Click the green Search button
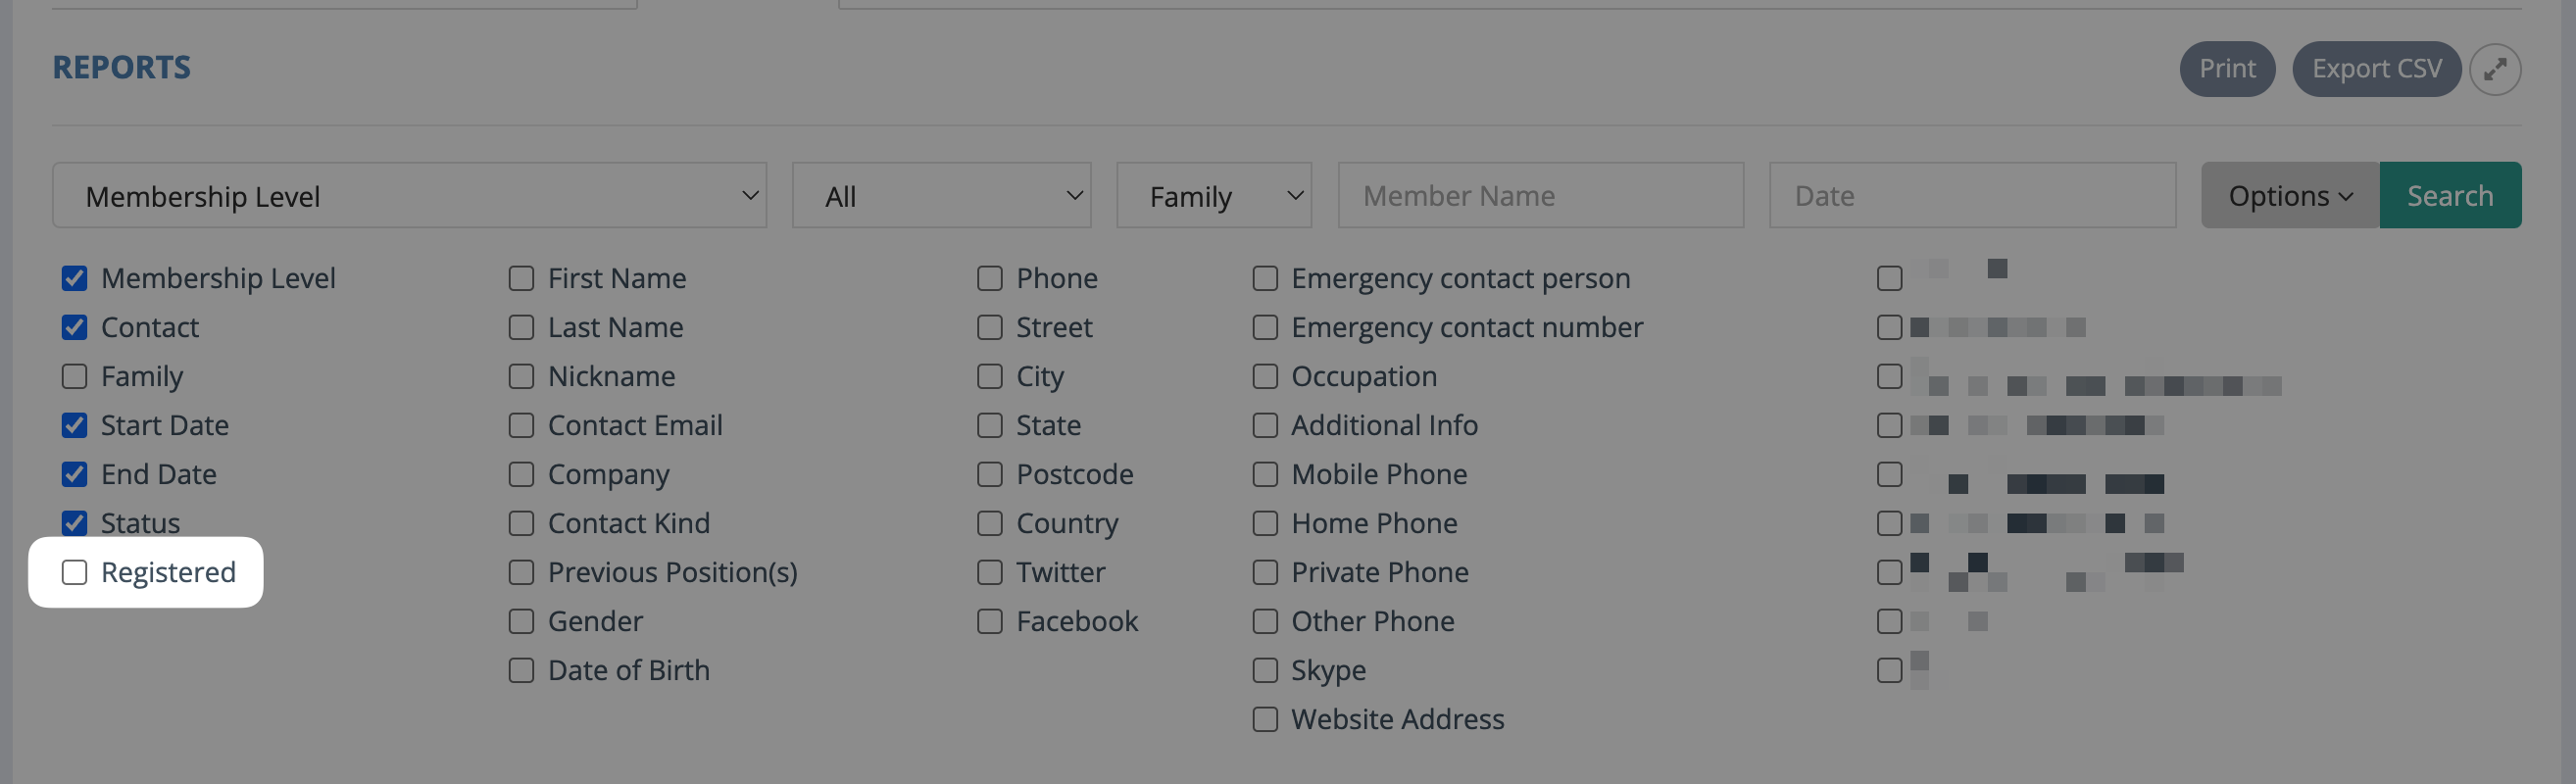The height and width of the screenshot is (784, 2576). 2449,196
